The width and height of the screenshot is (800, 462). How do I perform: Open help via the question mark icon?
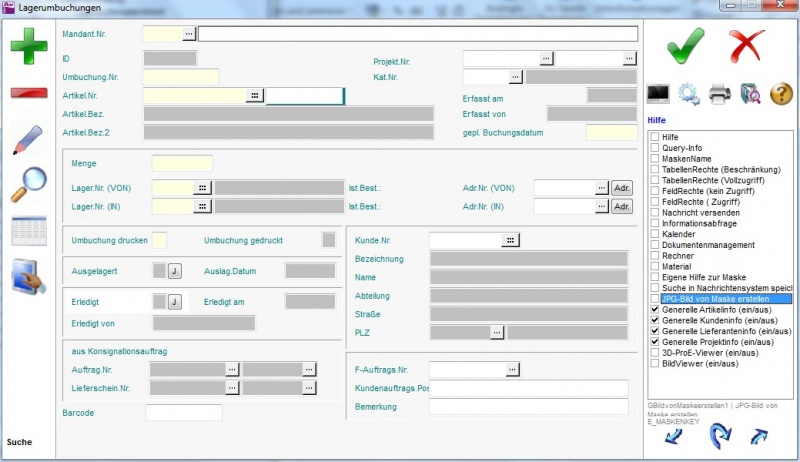click(x=781, y=95)
